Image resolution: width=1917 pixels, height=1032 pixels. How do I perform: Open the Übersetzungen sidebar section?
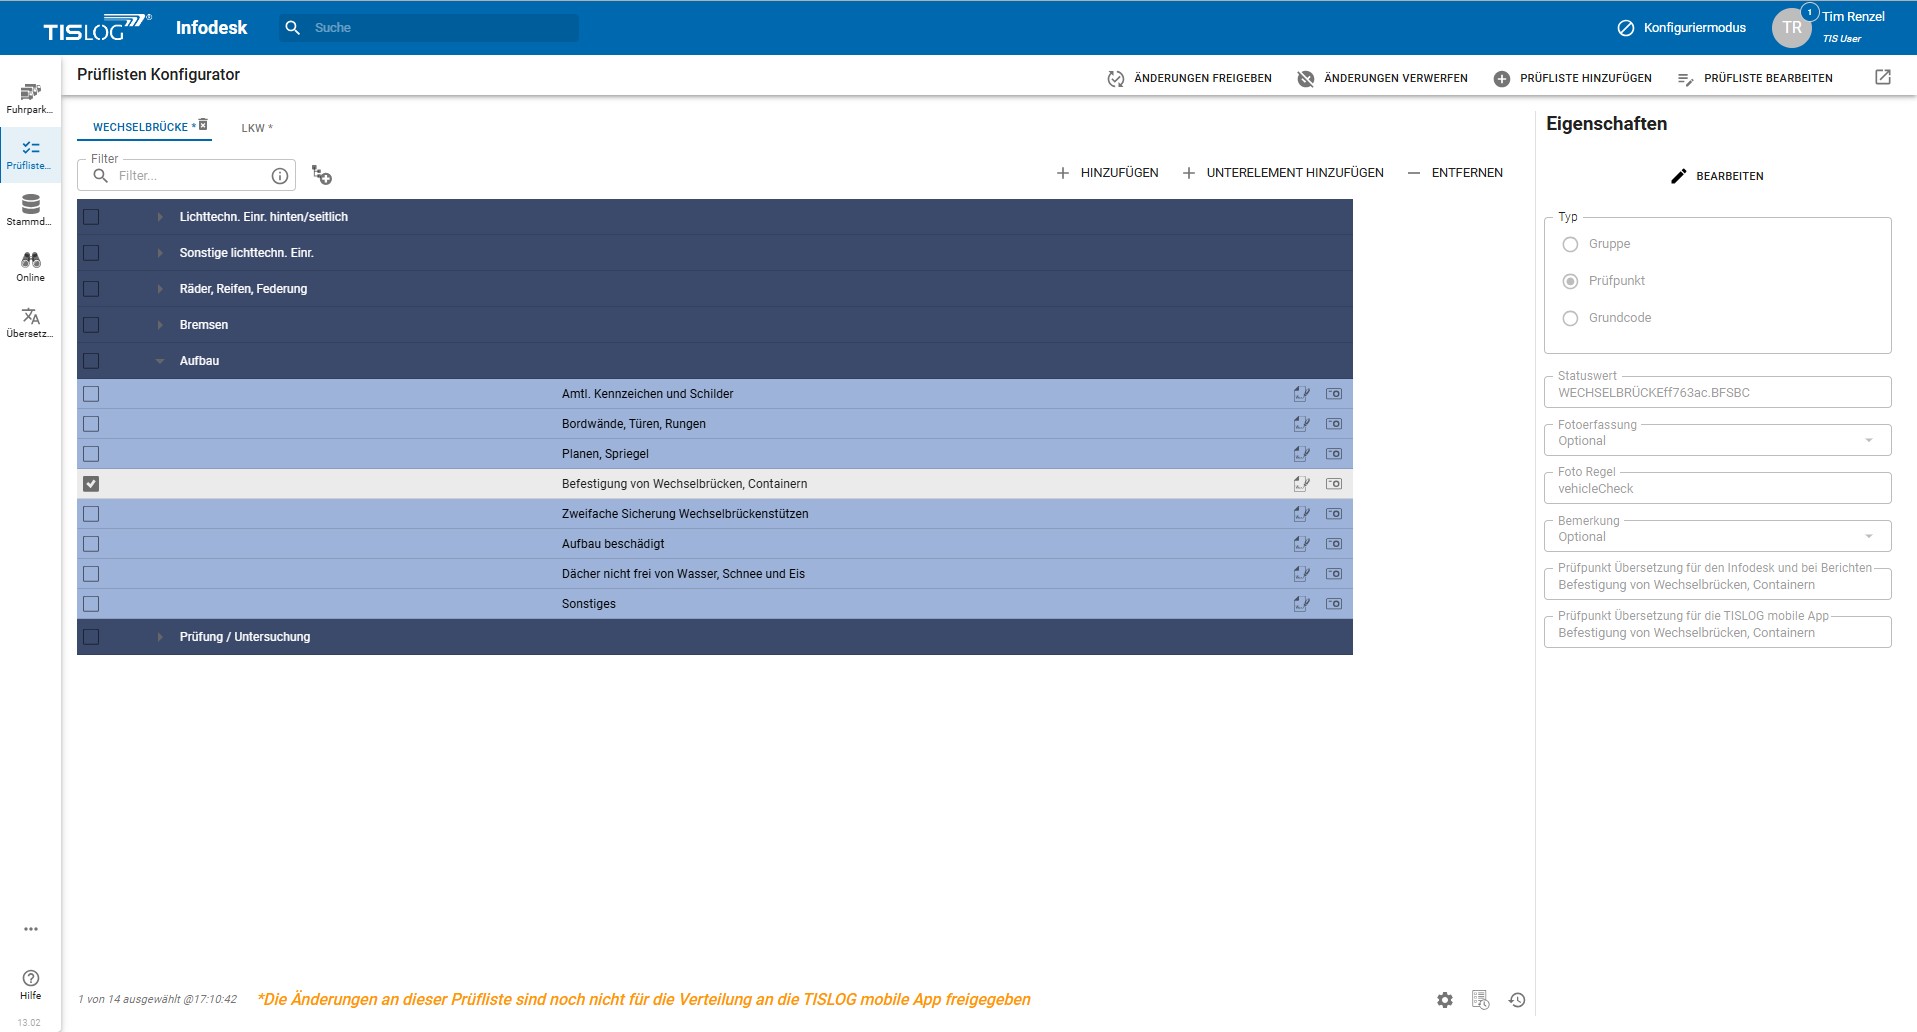[x=30, y=322]
